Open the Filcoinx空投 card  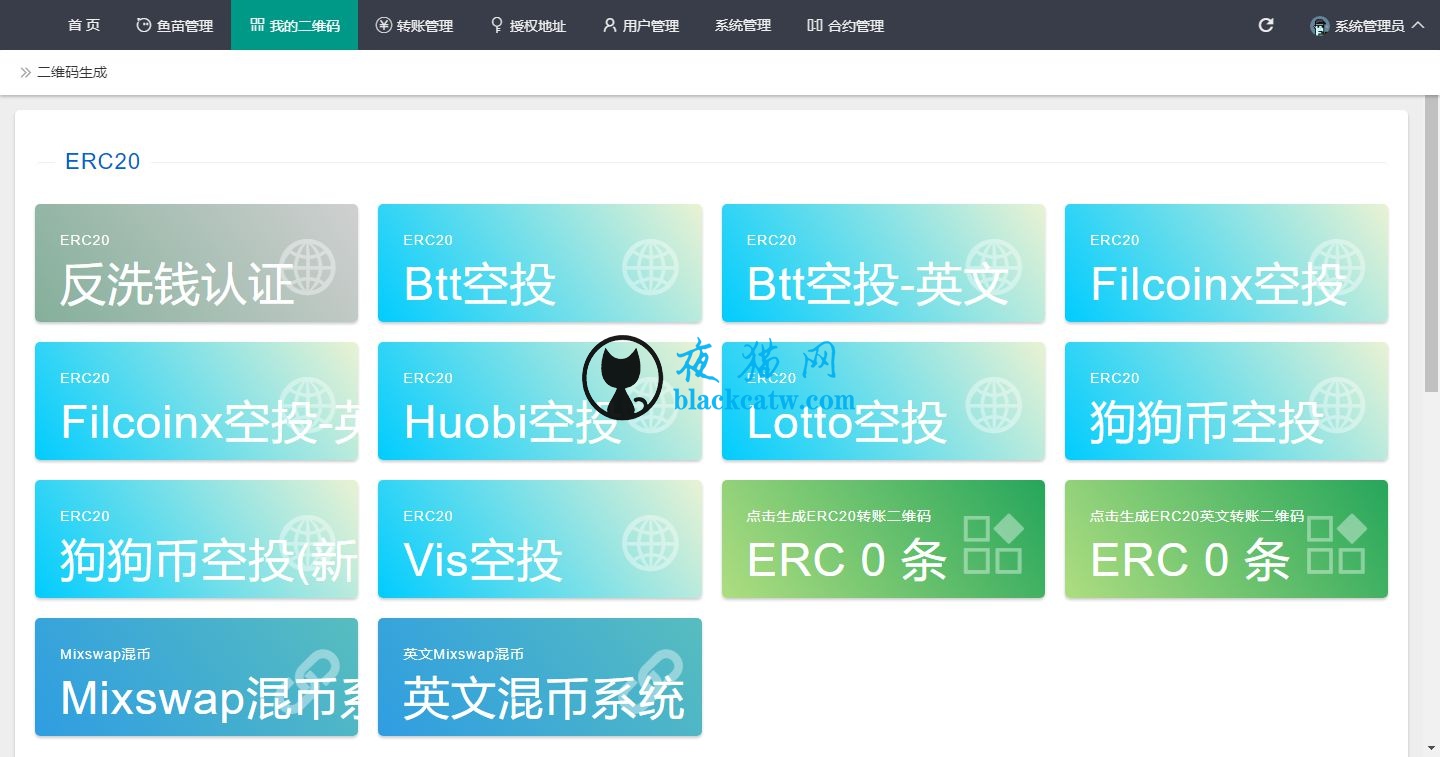coord(1226,263)
